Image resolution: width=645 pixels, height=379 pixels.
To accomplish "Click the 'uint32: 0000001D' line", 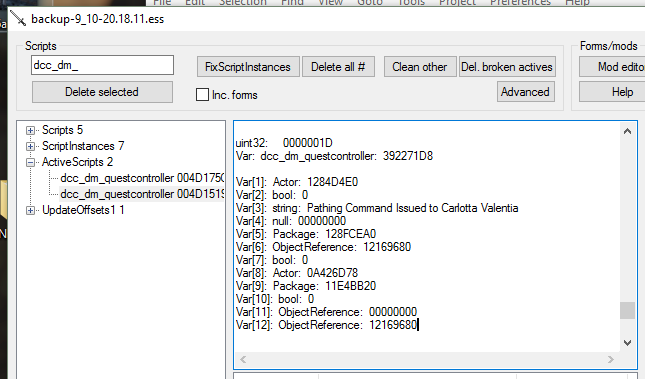I will click(x=284, y=143).
